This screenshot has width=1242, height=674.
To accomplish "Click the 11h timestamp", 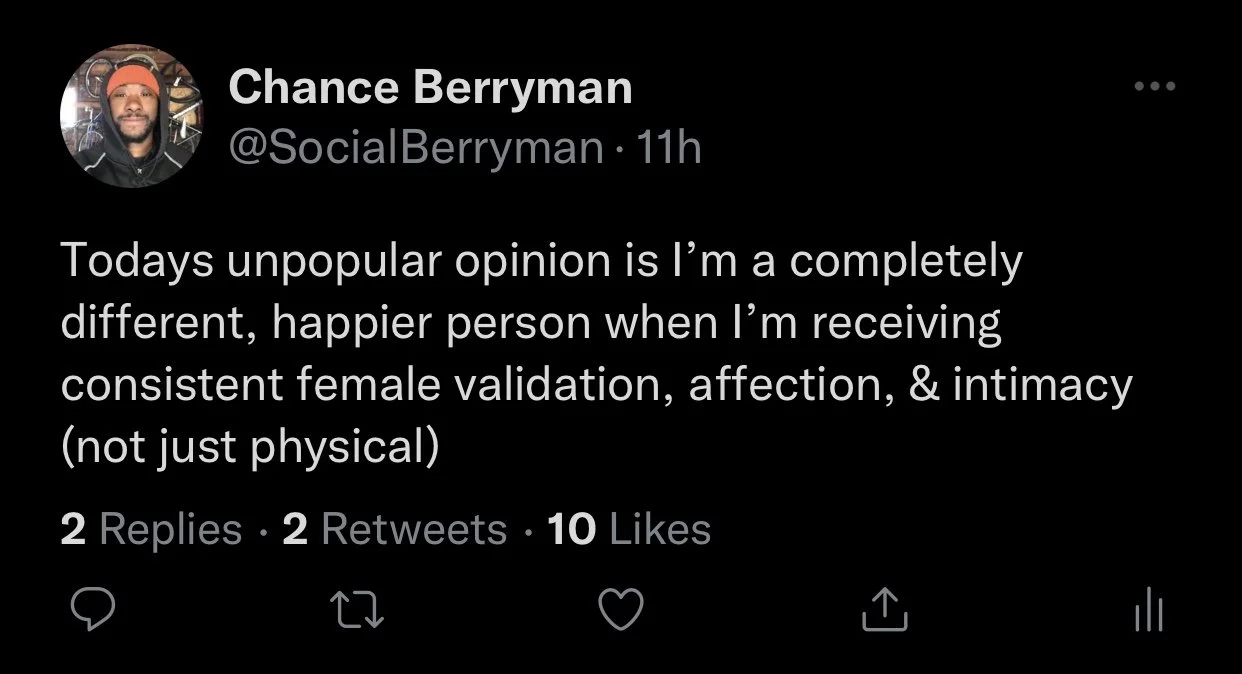I will (x=668, y=149).
